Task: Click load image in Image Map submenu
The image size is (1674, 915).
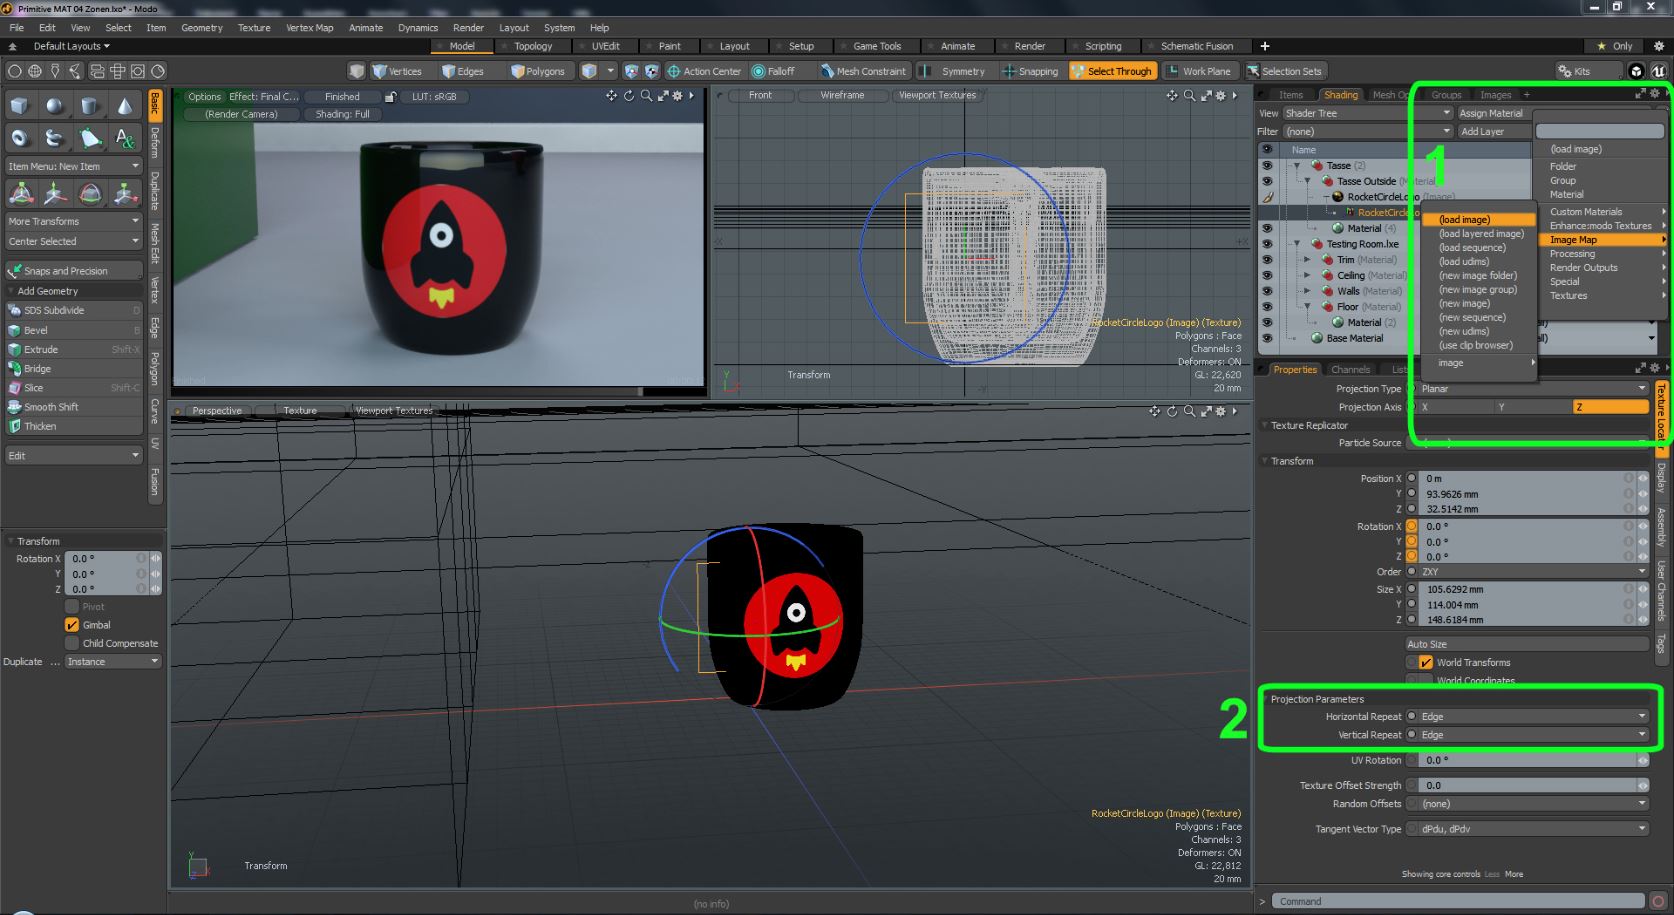Action: 1464,220
